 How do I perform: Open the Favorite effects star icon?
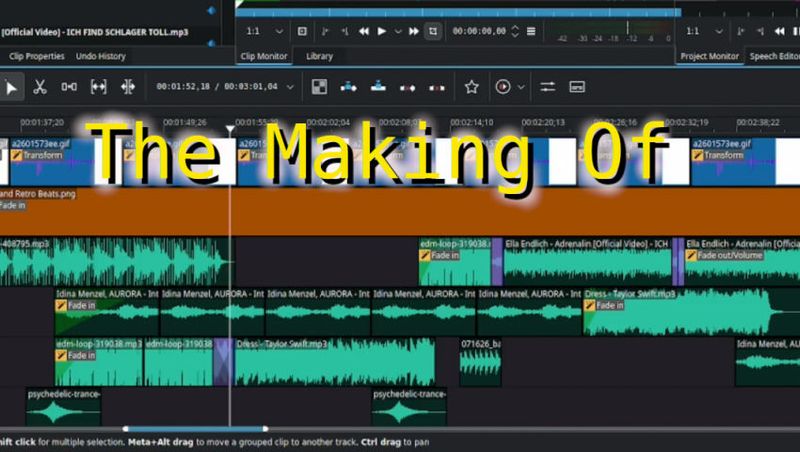click(471, 87)
